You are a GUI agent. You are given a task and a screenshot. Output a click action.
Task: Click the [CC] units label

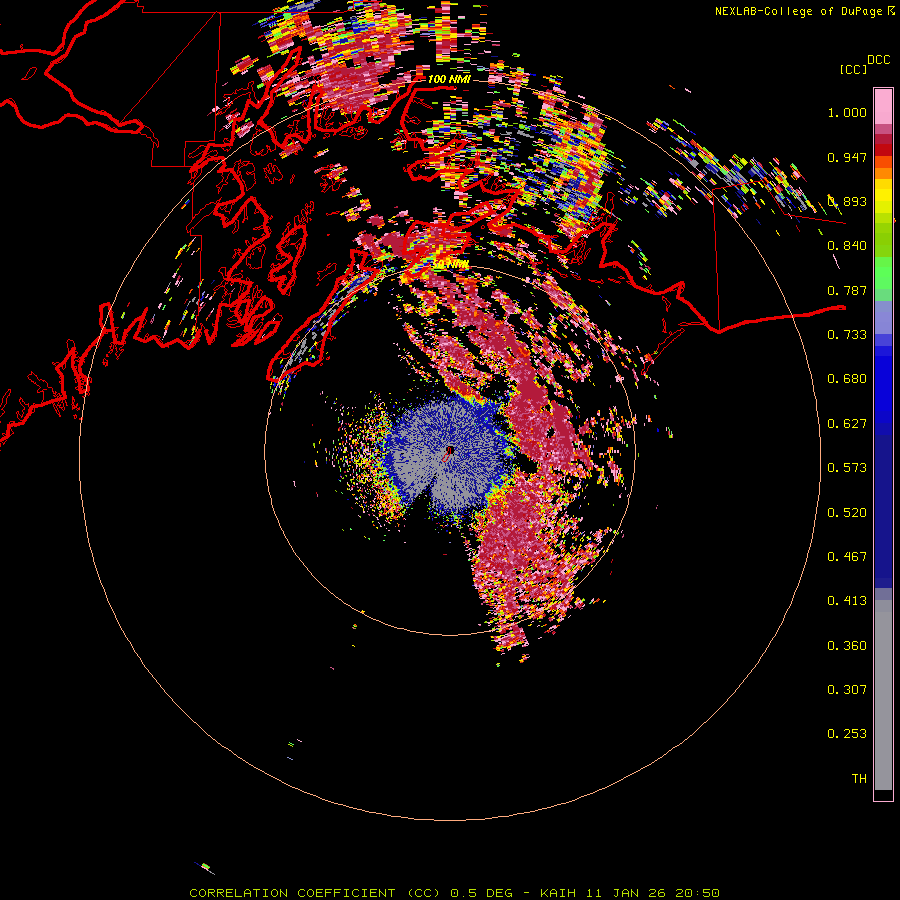click(853, 69)
